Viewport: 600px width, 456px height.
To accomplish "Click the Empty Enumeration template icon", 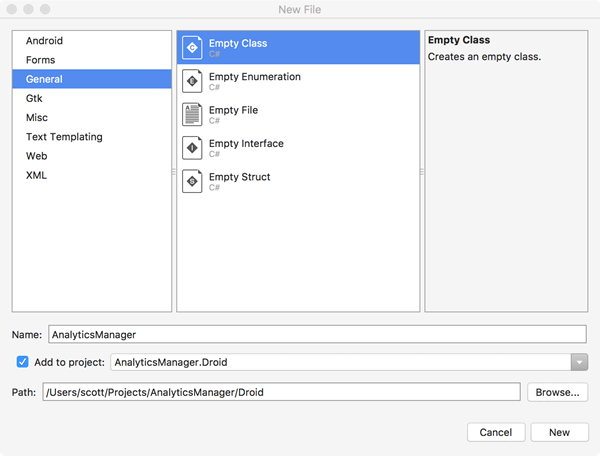I will click(193, 82).
